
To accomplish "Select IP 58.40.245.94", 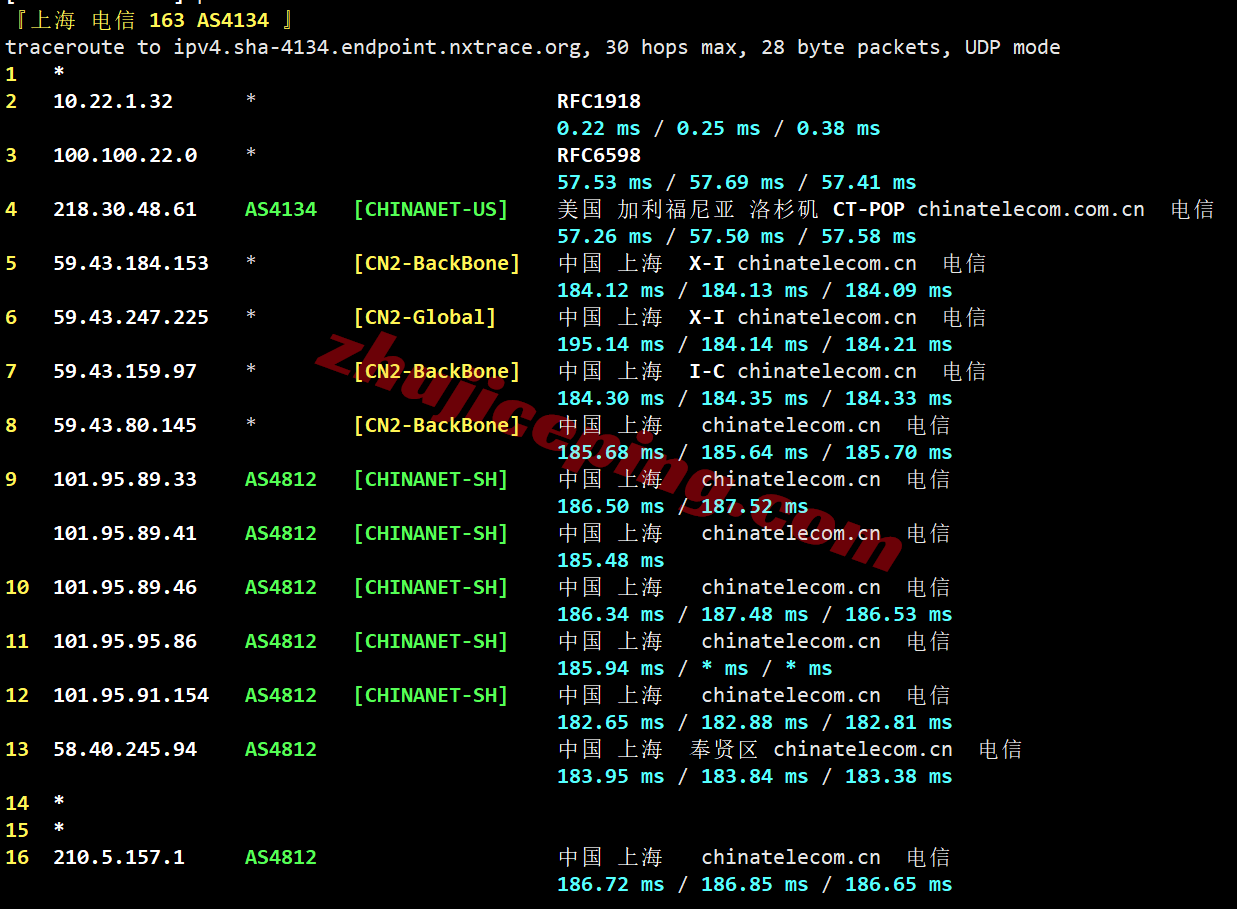I will pos(125,749).
